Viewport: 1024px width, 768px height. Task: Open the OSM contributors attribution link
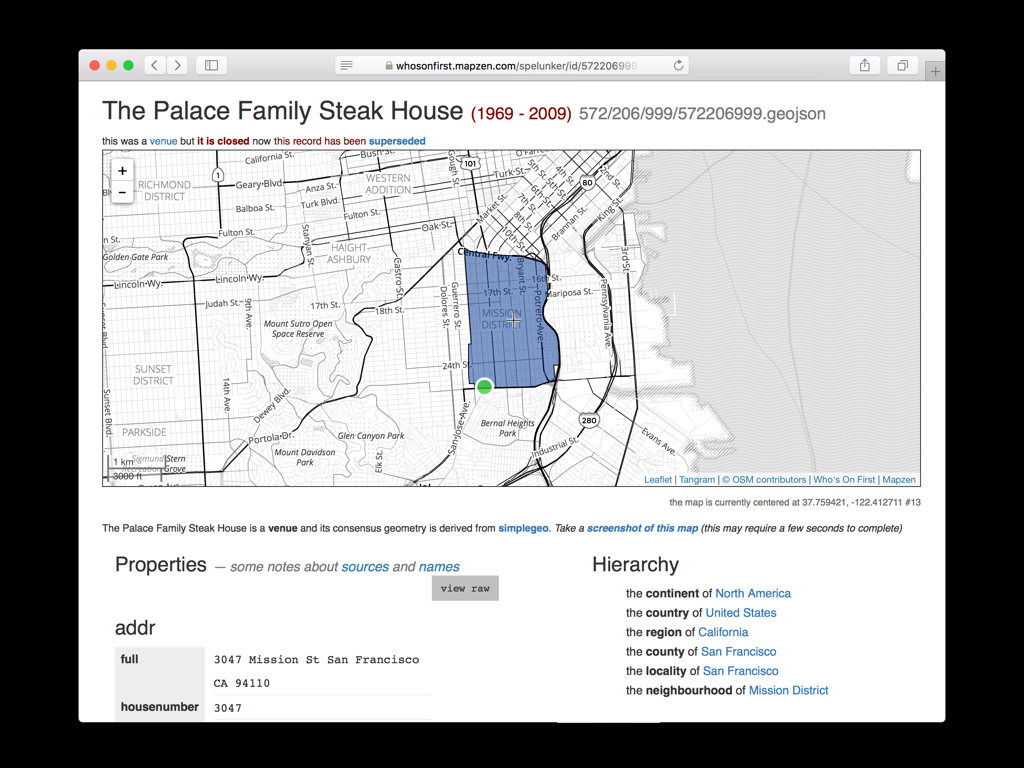[x=764, y=480]
